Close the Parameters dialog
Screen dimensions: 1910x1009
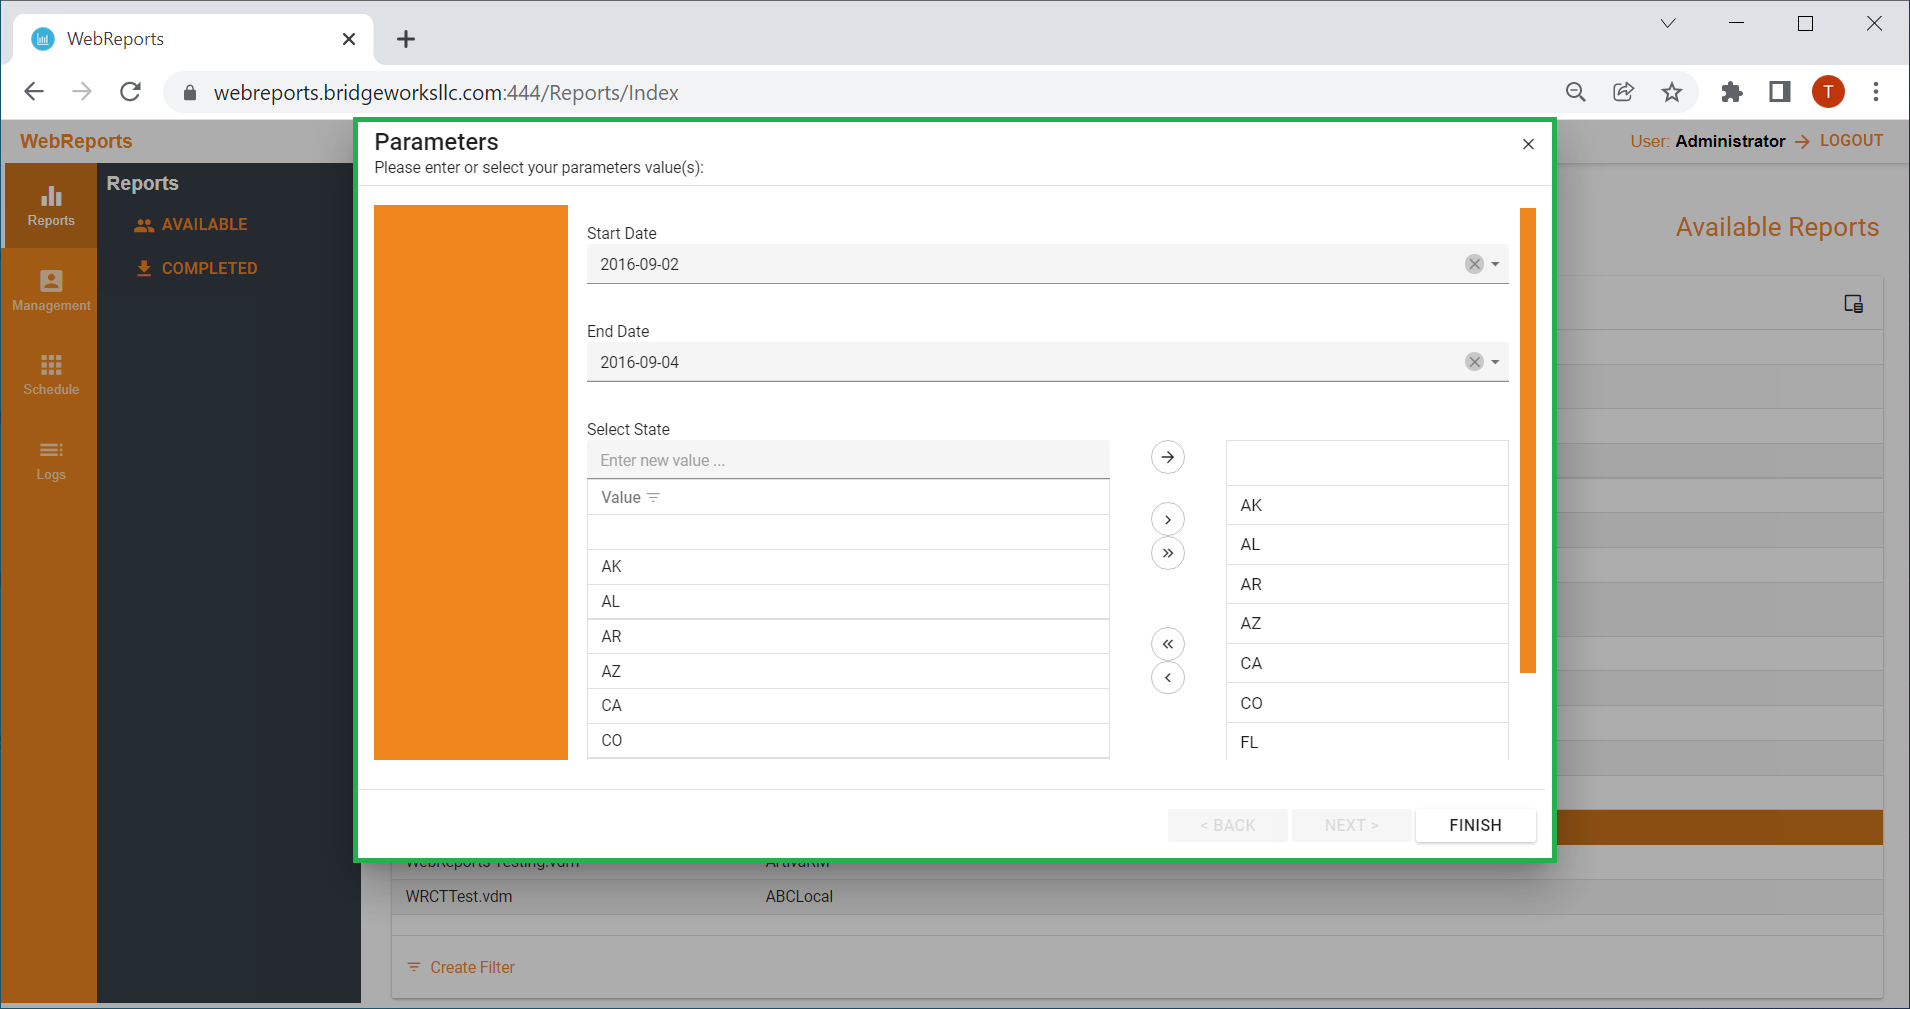pyautogui.click(x=1528, y=144)
